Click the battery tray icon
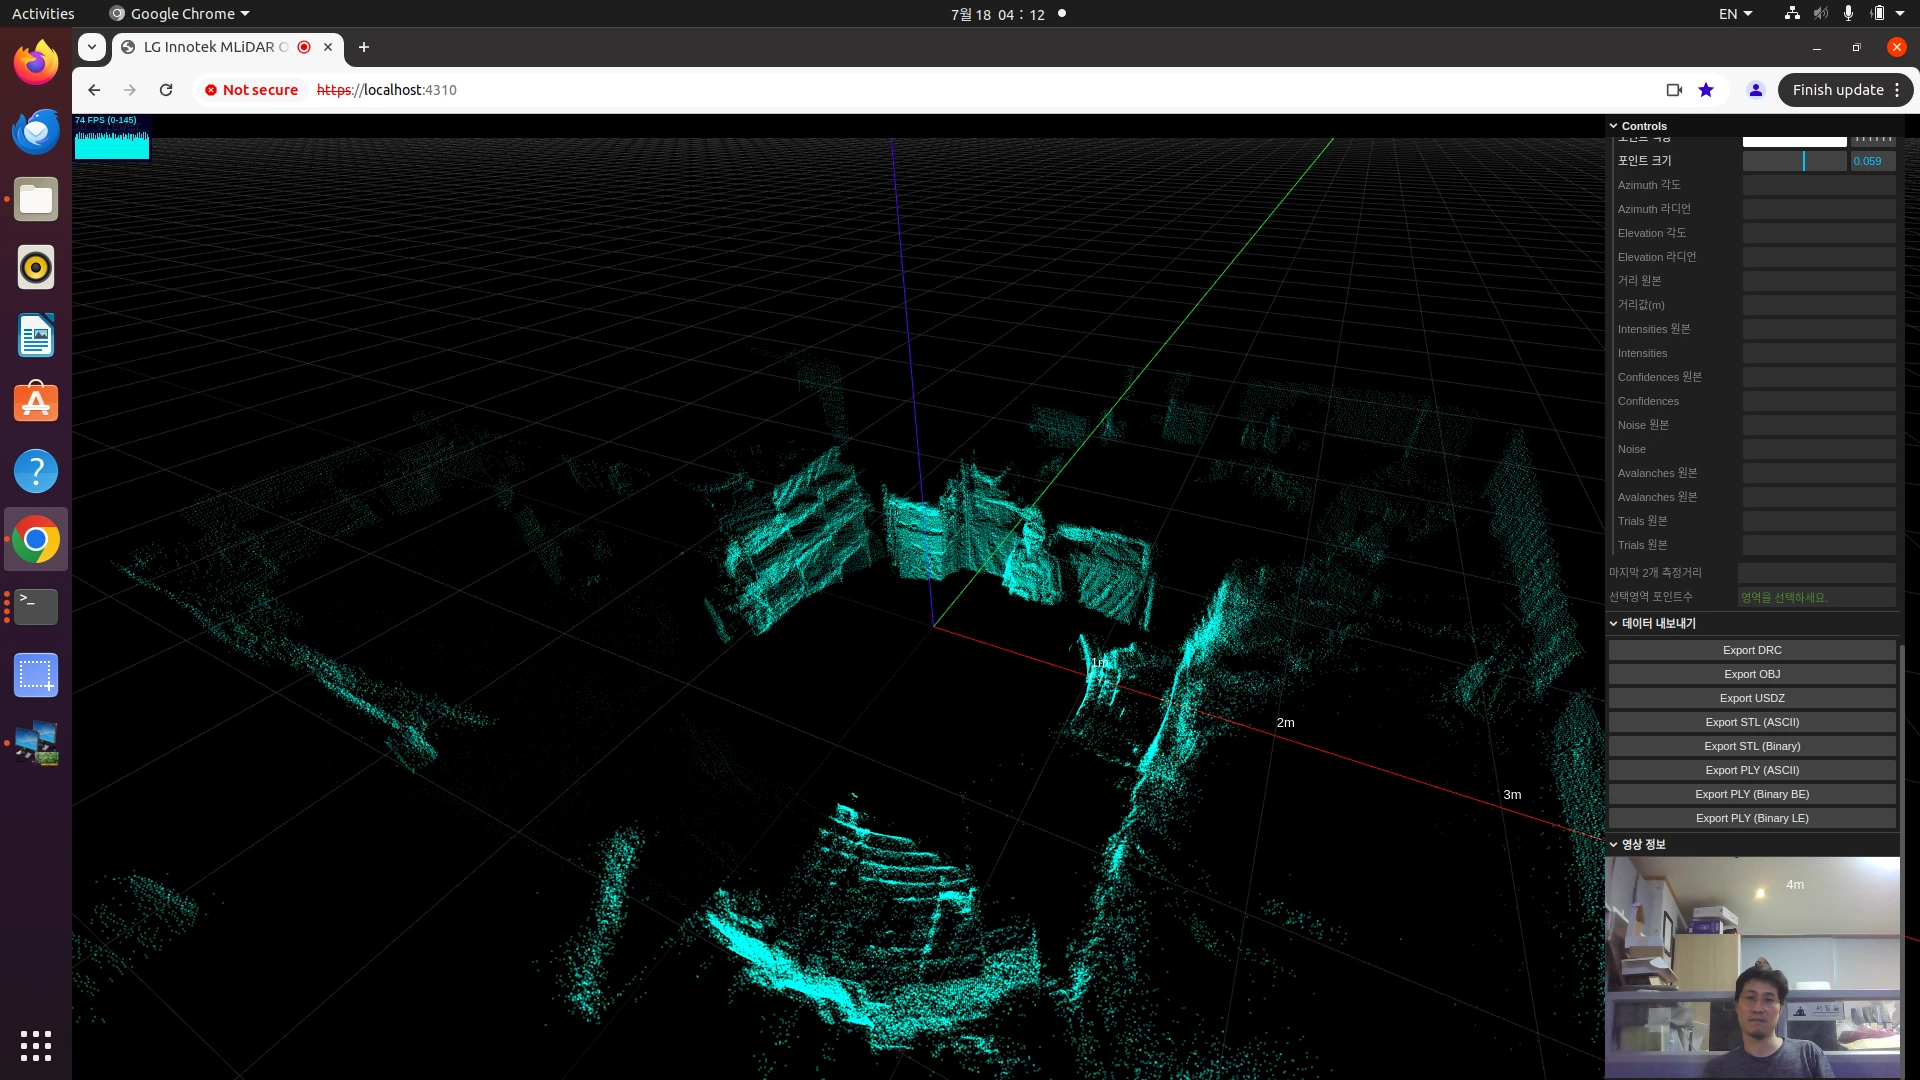The height and width of the screenshot is (1080, 1920). tap(1877, 14)
